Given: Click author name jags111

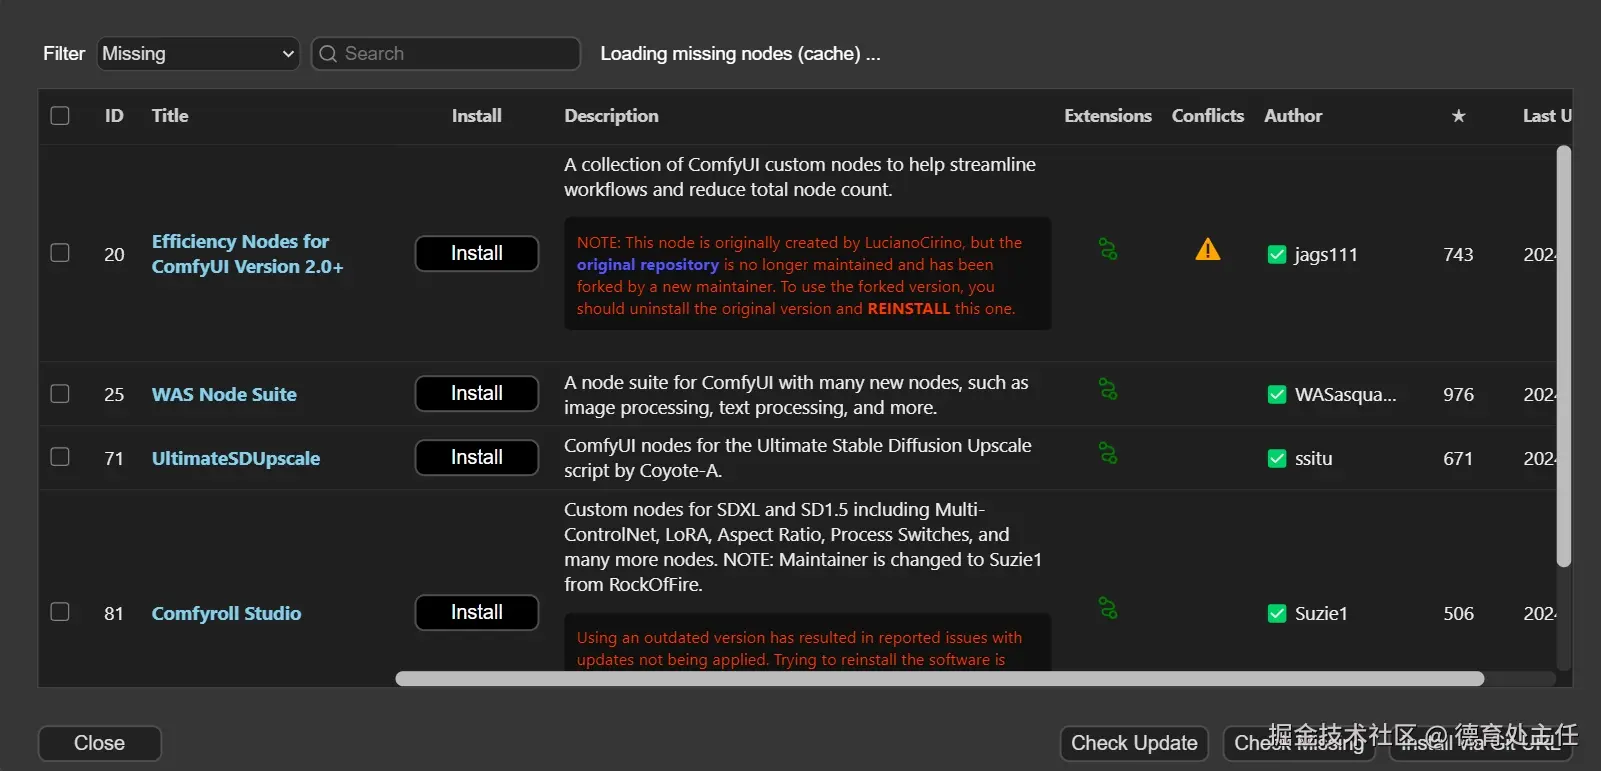Looking at the screenshot, I should point(1326,255).
